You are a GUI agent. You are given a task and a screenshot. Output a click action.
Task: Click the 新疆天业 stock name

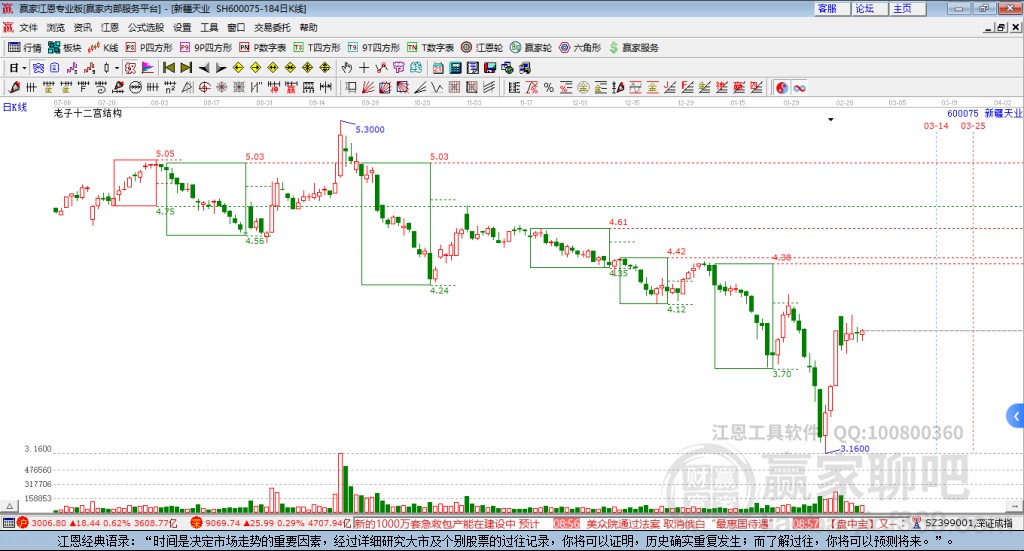1003,114
